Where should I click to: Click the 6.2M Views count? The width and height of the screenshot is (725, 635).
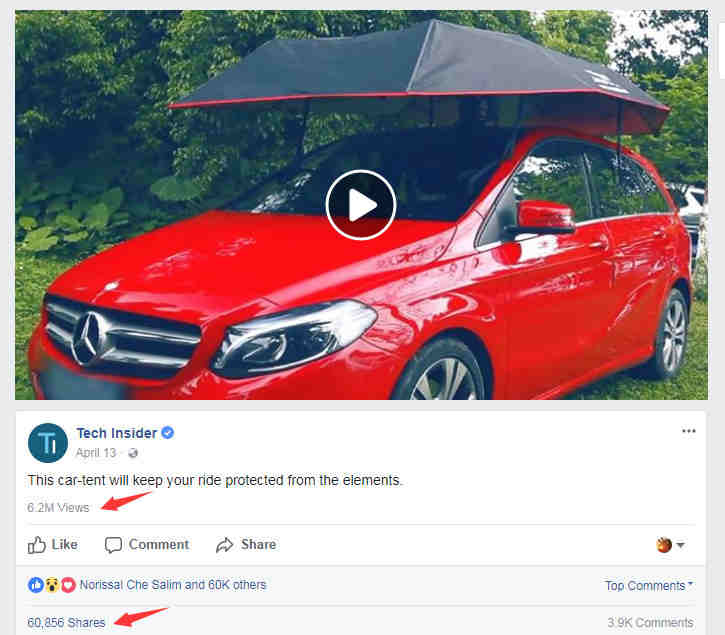coord(58,508)
